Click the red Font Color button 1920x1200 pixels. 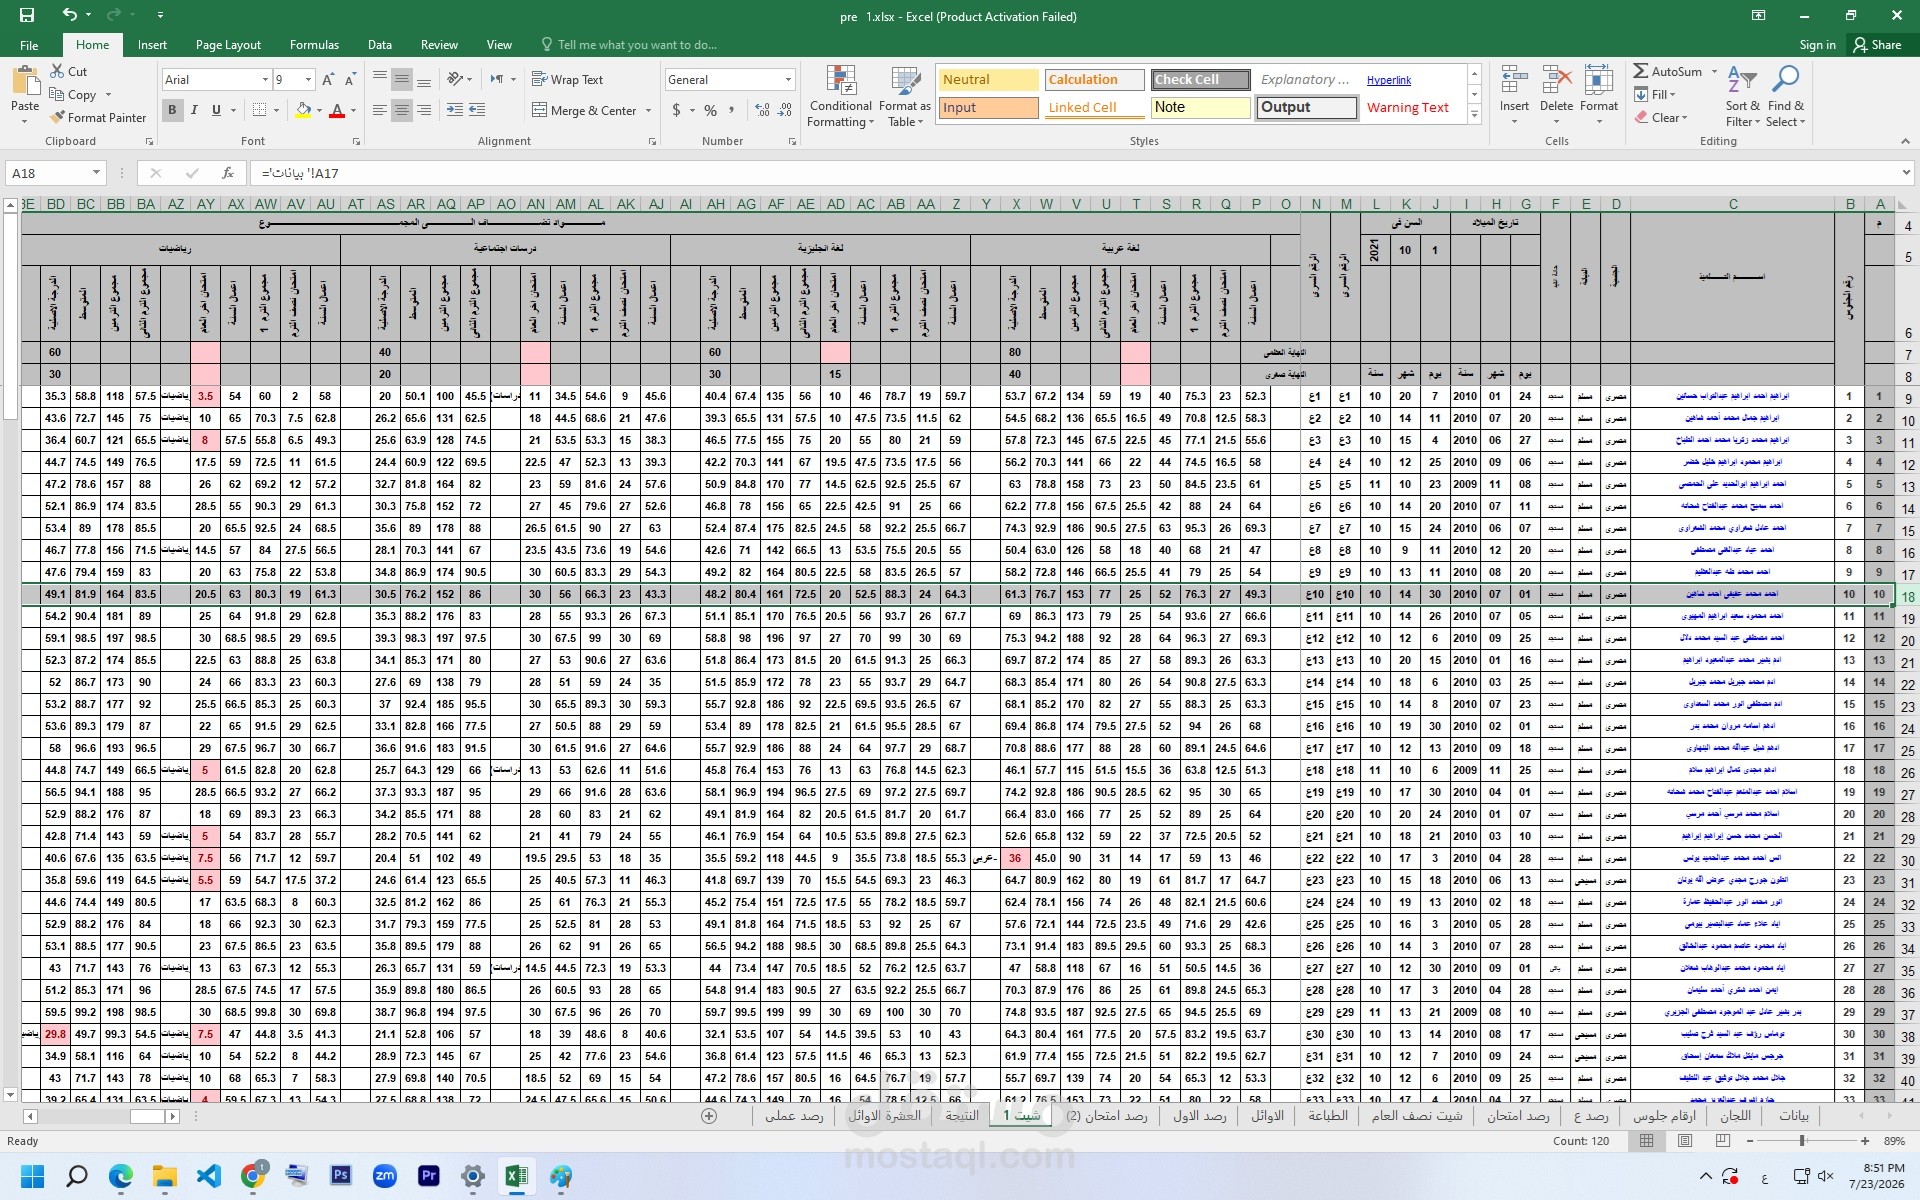tap(337, 110)
